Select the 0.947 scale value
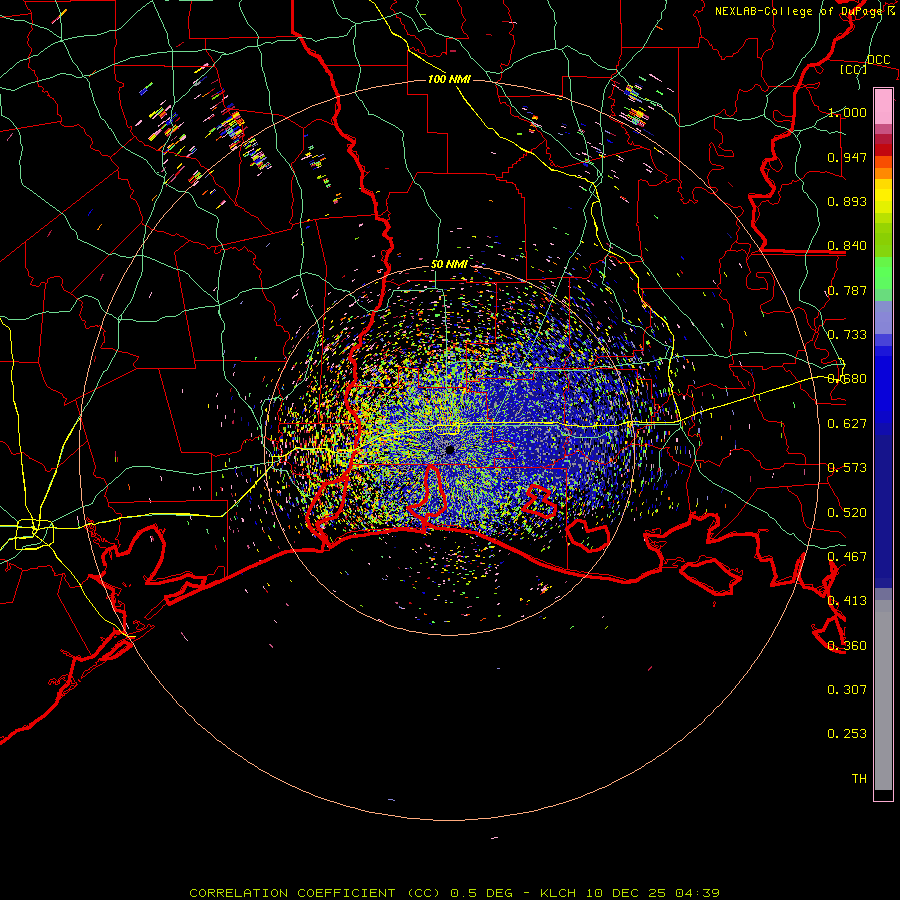 click(847, 157)
